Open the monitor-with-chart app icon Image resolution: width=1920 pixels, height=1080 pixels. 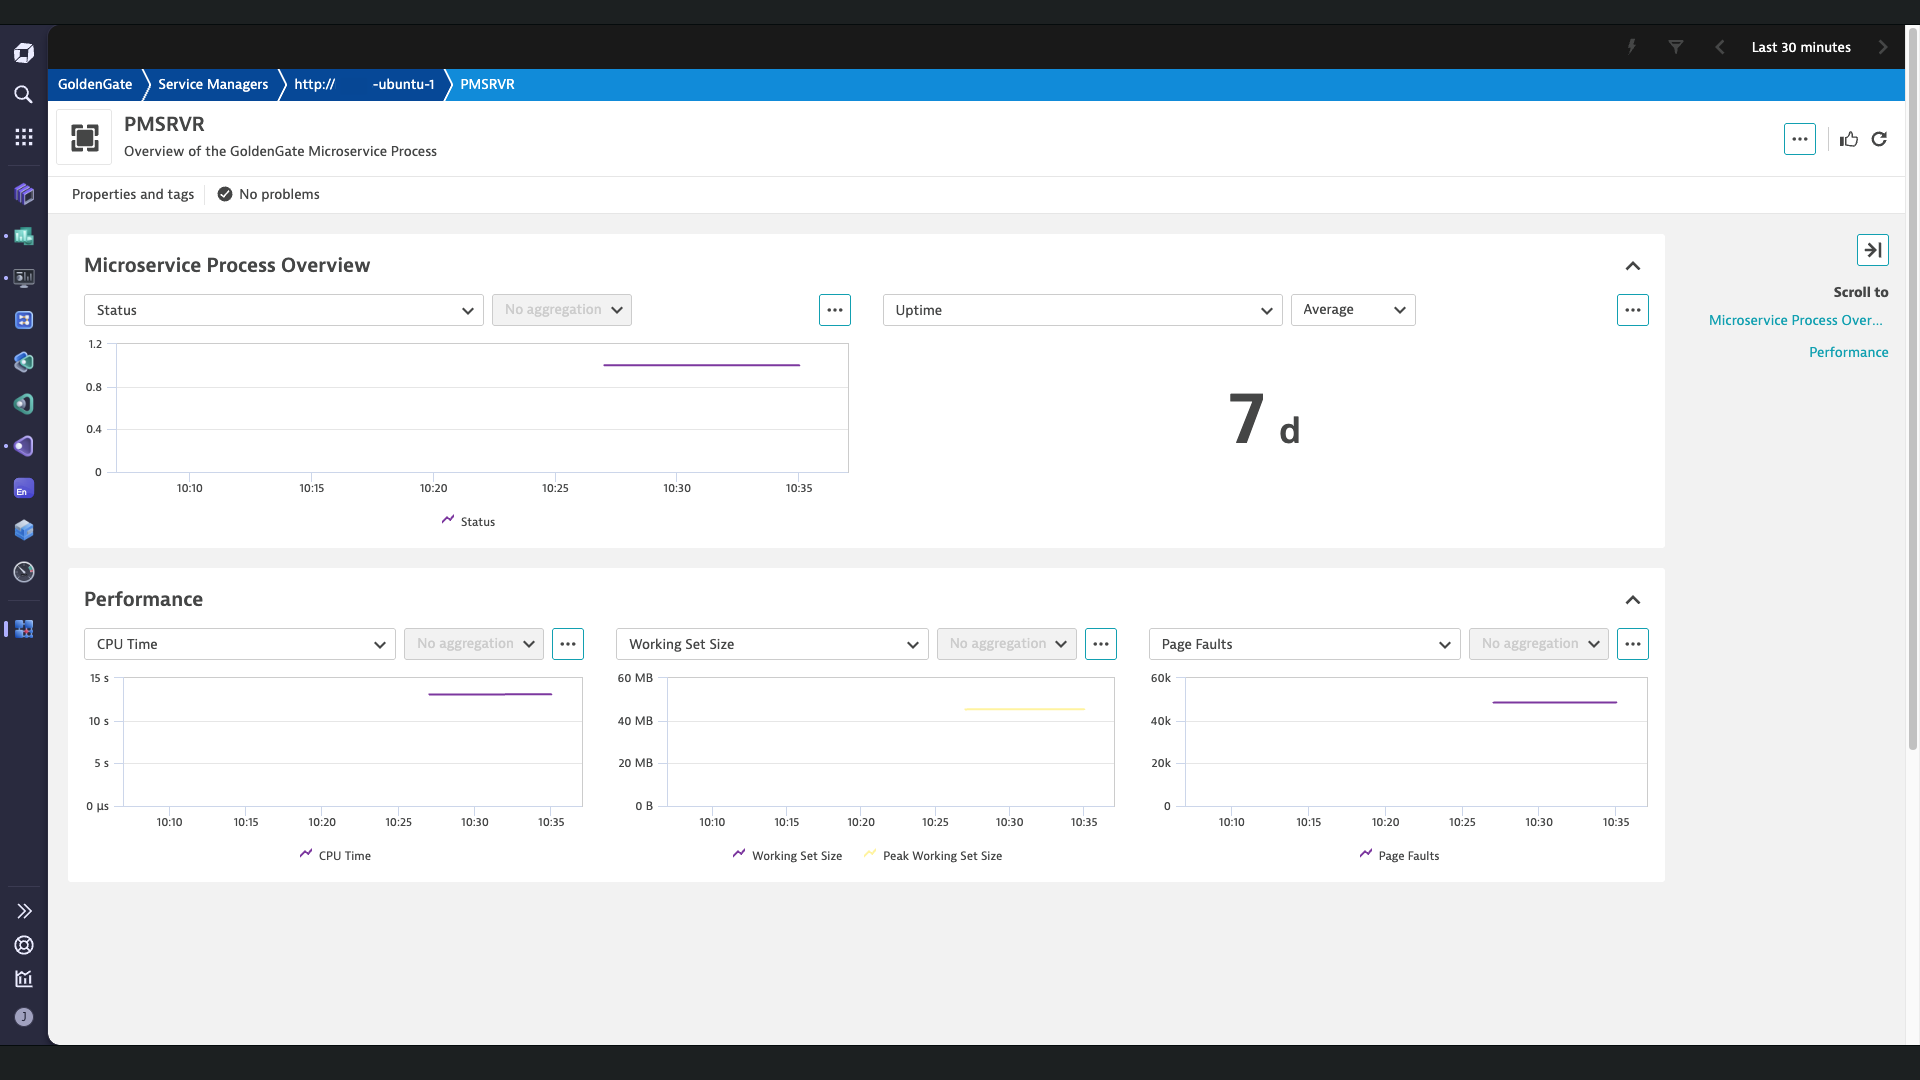click(24, 278)
